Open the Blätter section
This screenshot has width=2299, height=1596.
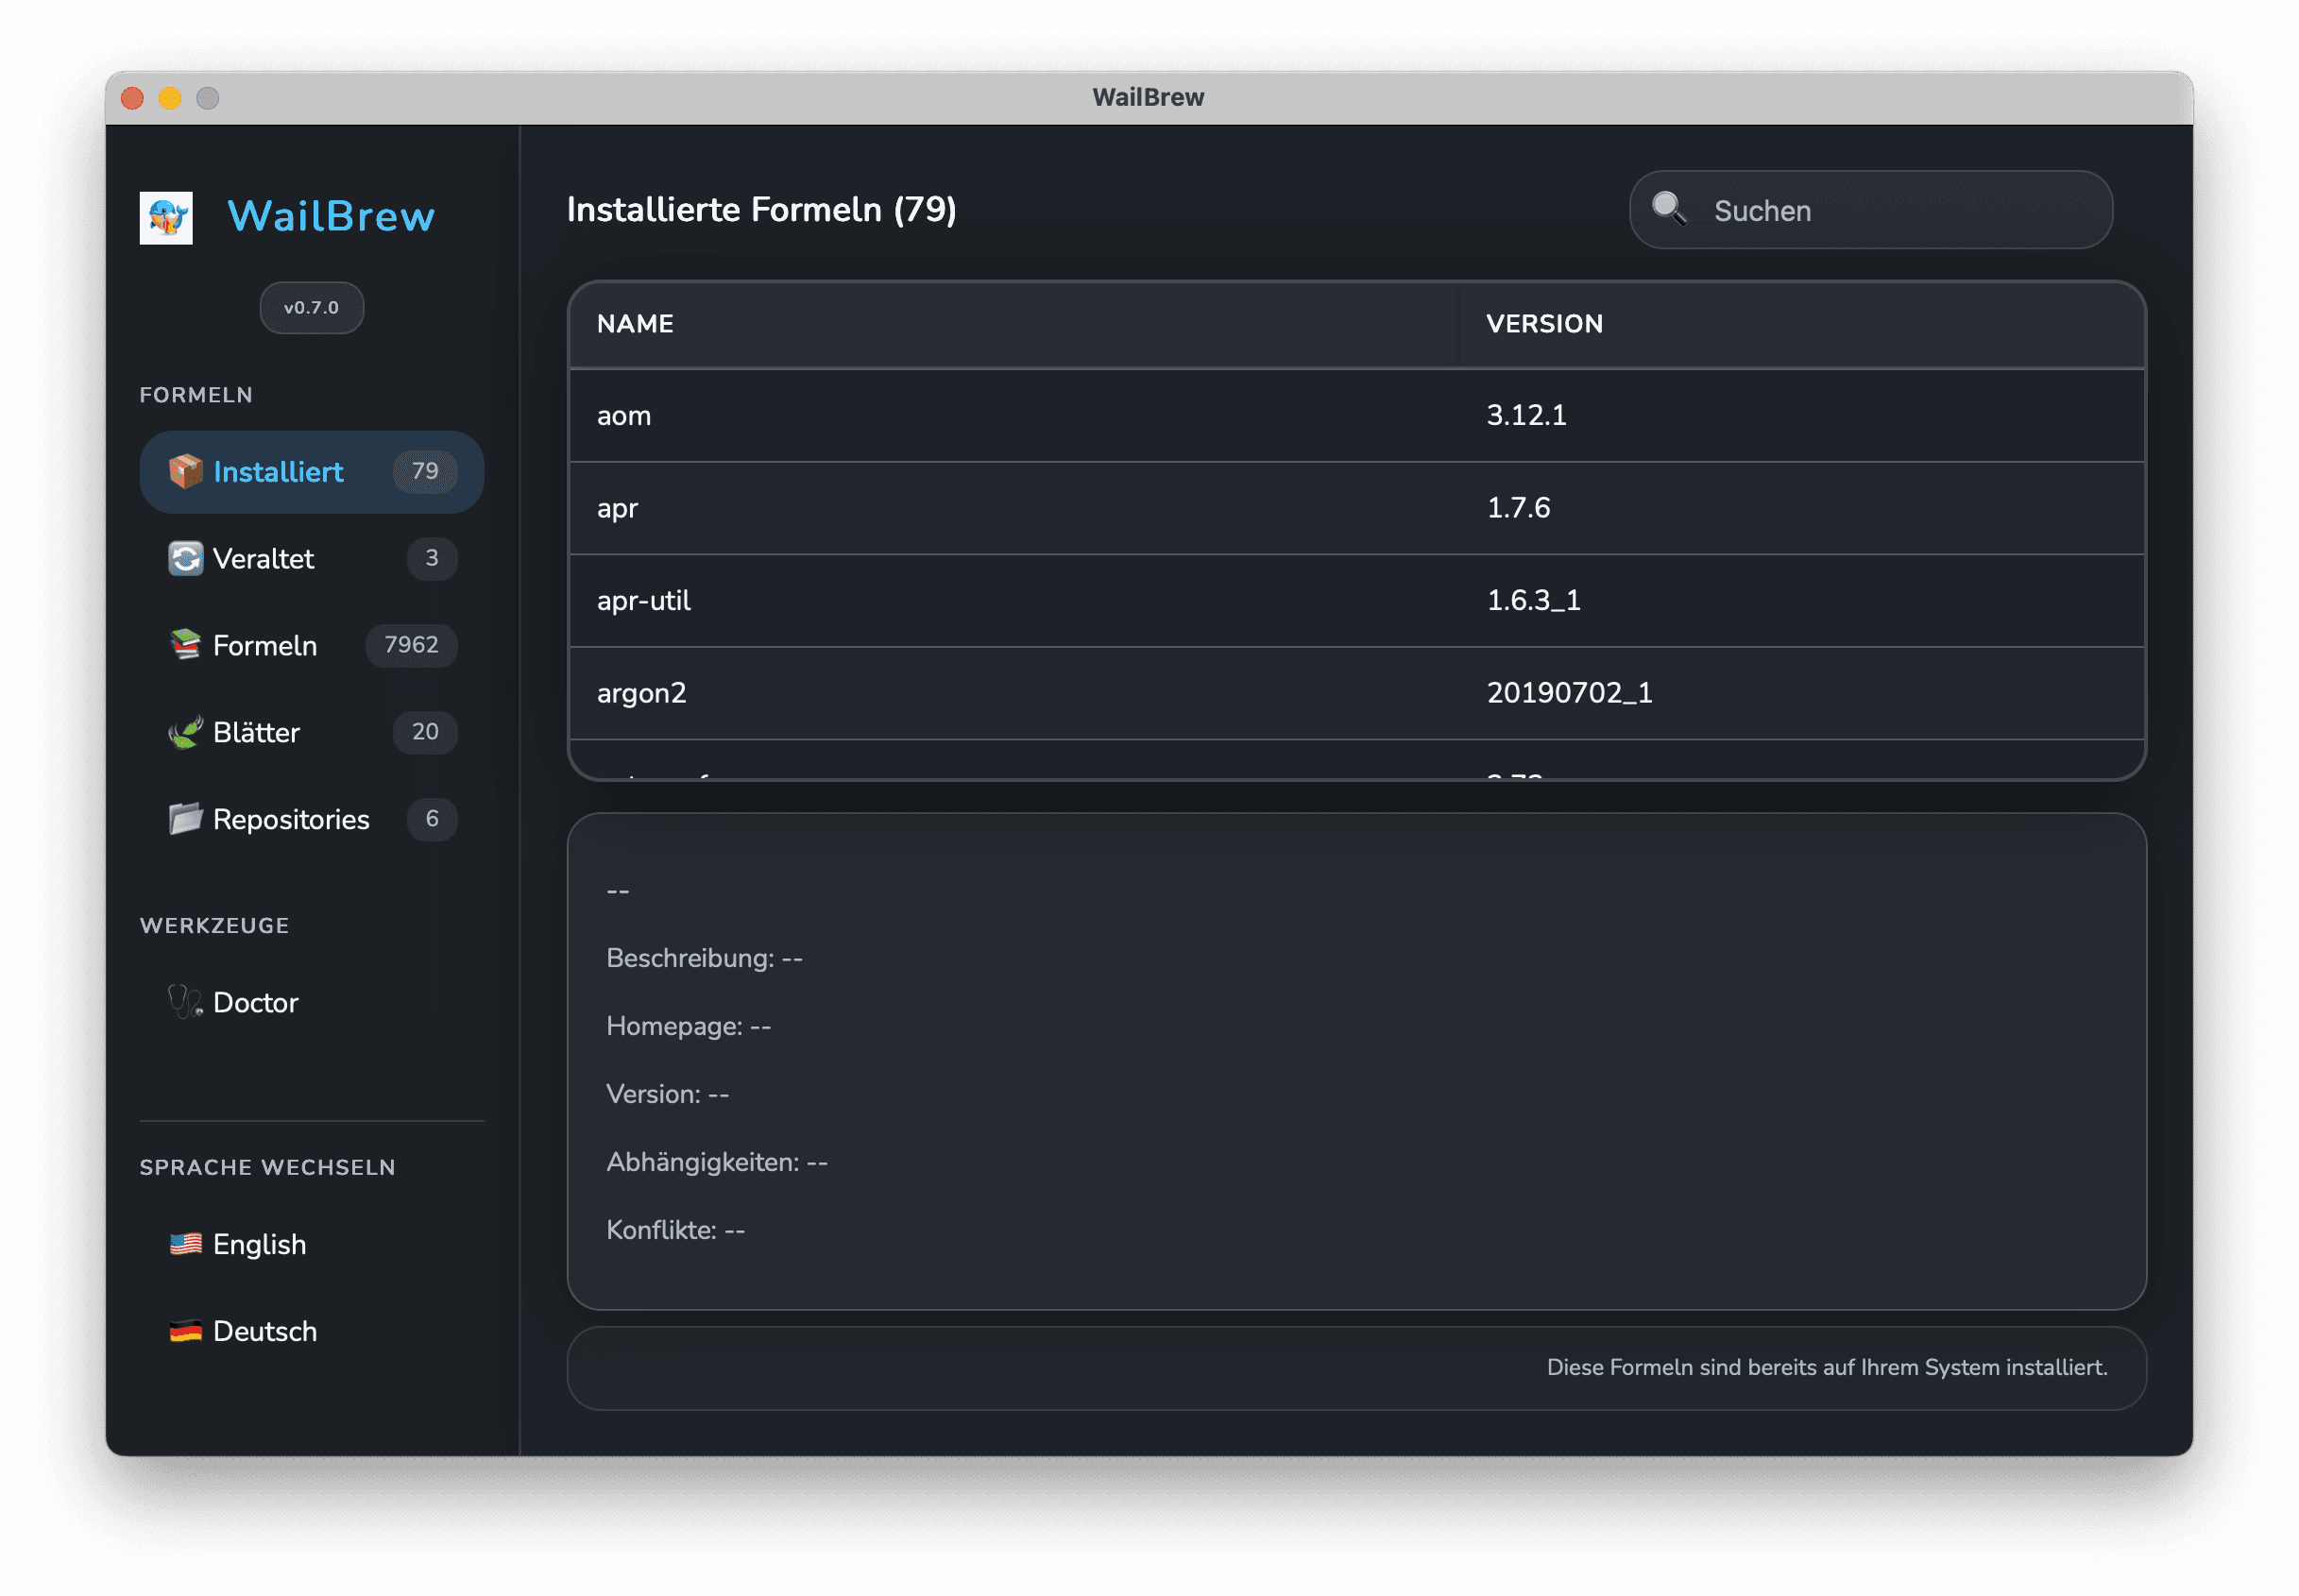pos(311,732)
